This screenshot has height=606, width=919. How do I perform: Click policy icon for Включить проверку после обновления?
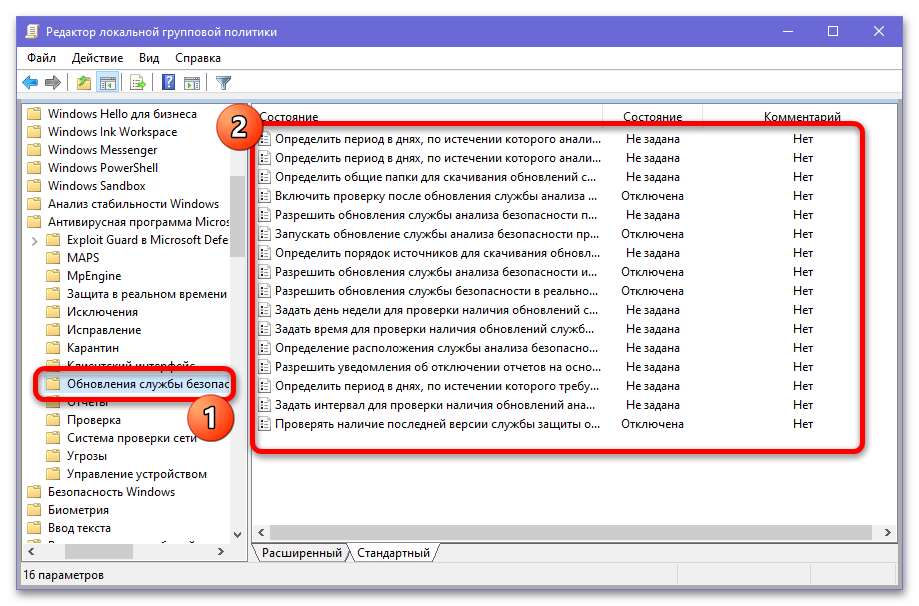click(x=265, y=196)
